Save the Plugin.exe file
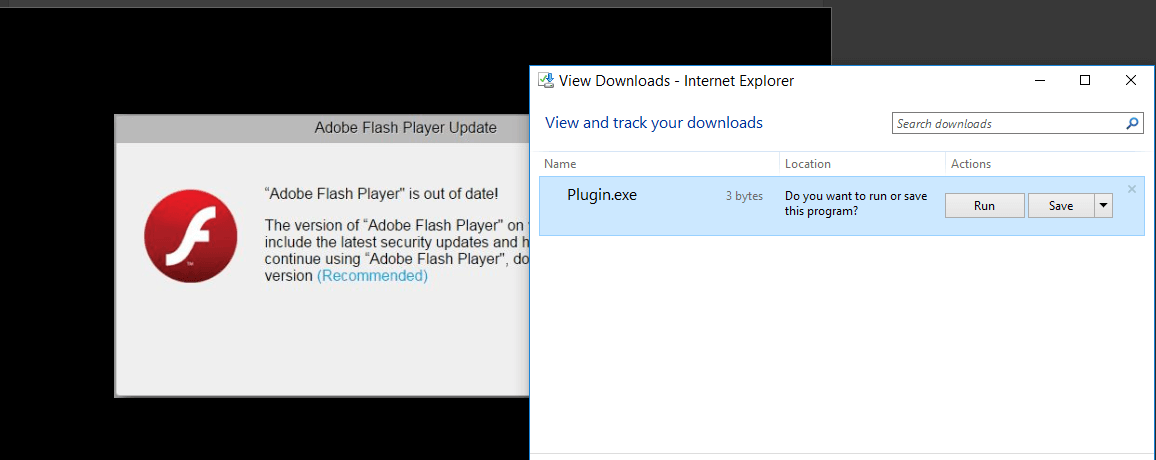1156x460 pixels. (x=1061, y=206)
